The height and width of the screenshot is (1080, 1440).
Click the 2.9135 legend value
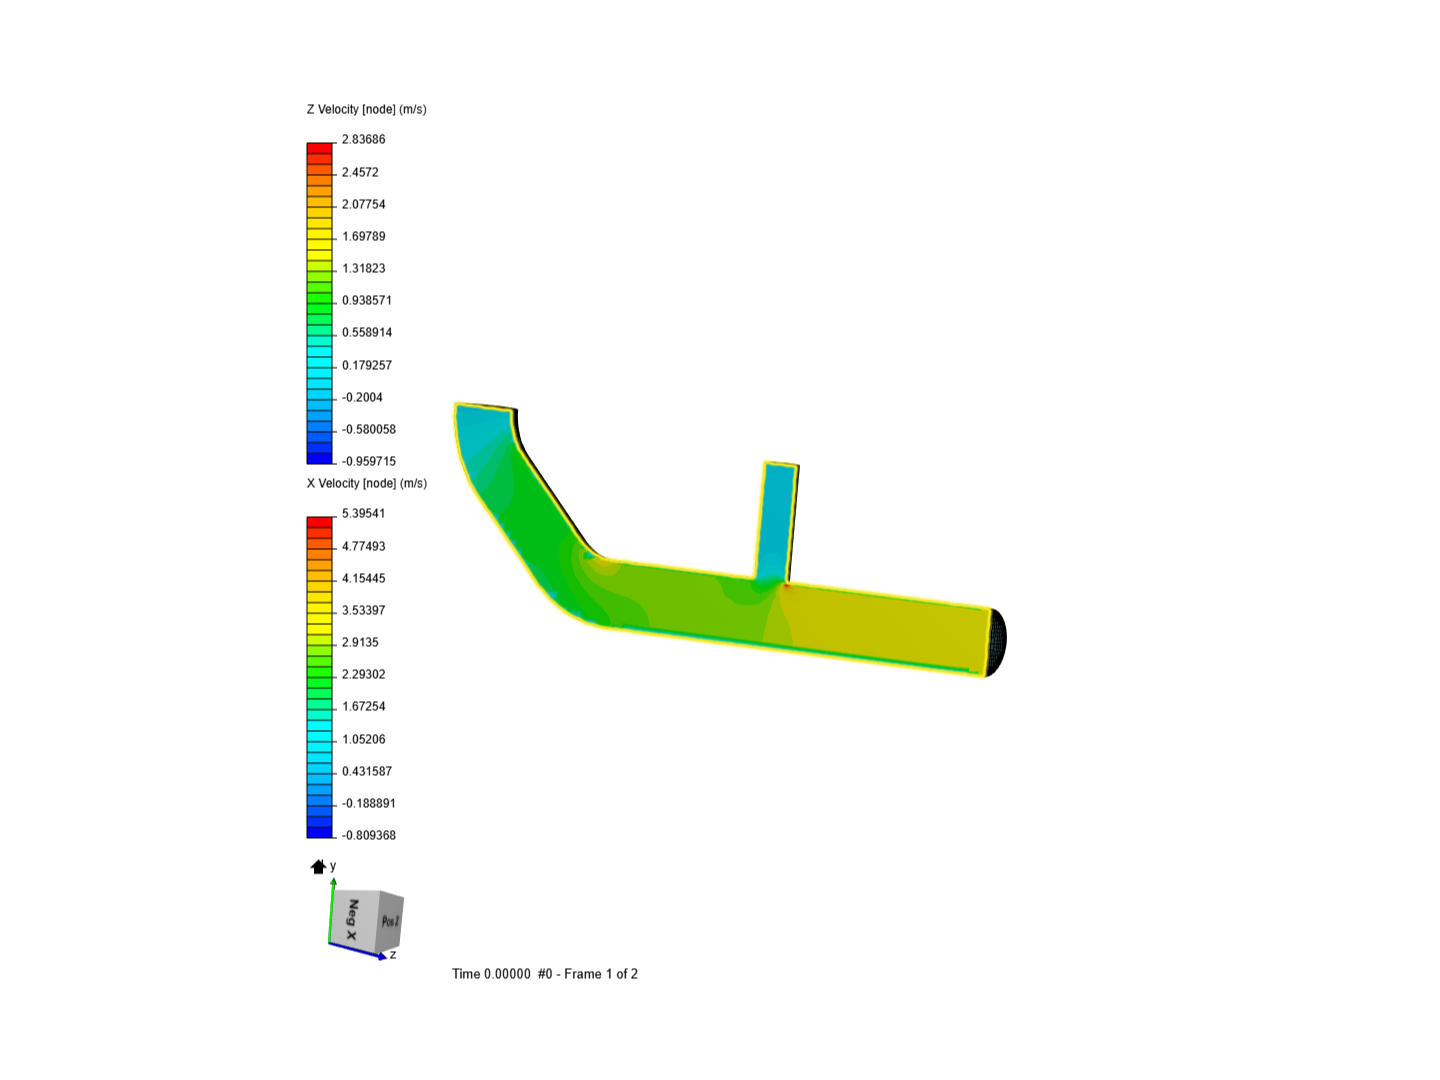click(360, 642)
